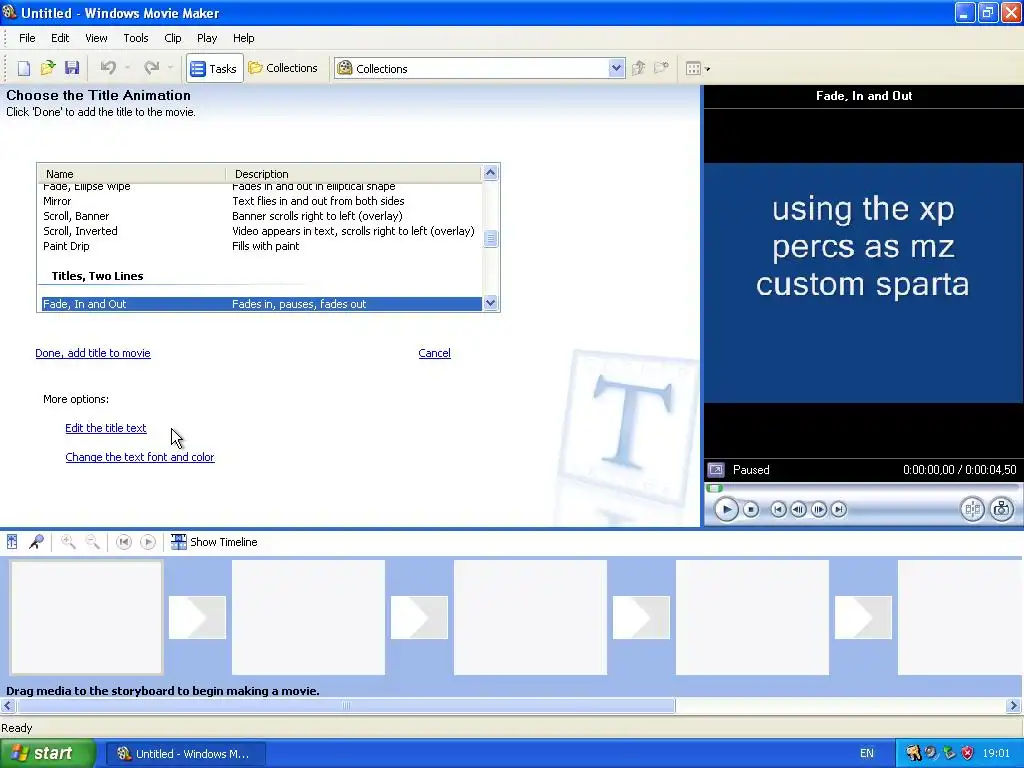Screen dimensions: 1024x768
Task: Click the monitor Forward button
Action: (839, 509)
